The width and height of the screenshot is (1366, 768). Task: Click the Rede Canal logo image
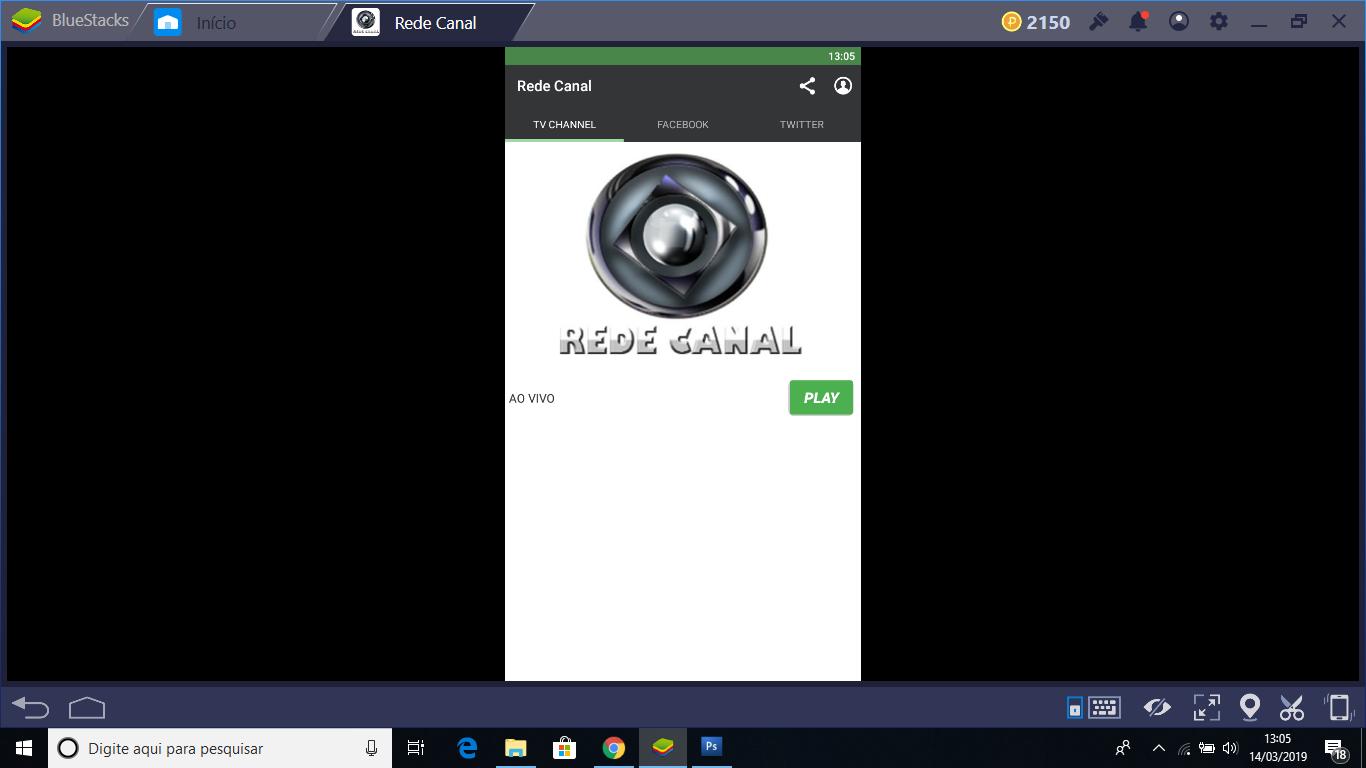coord(679,255)
